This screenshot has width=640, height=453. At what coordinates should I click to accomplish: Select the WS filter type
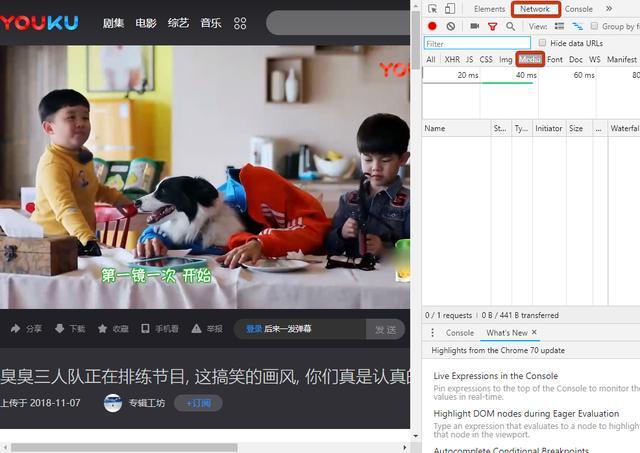point(595,60)
